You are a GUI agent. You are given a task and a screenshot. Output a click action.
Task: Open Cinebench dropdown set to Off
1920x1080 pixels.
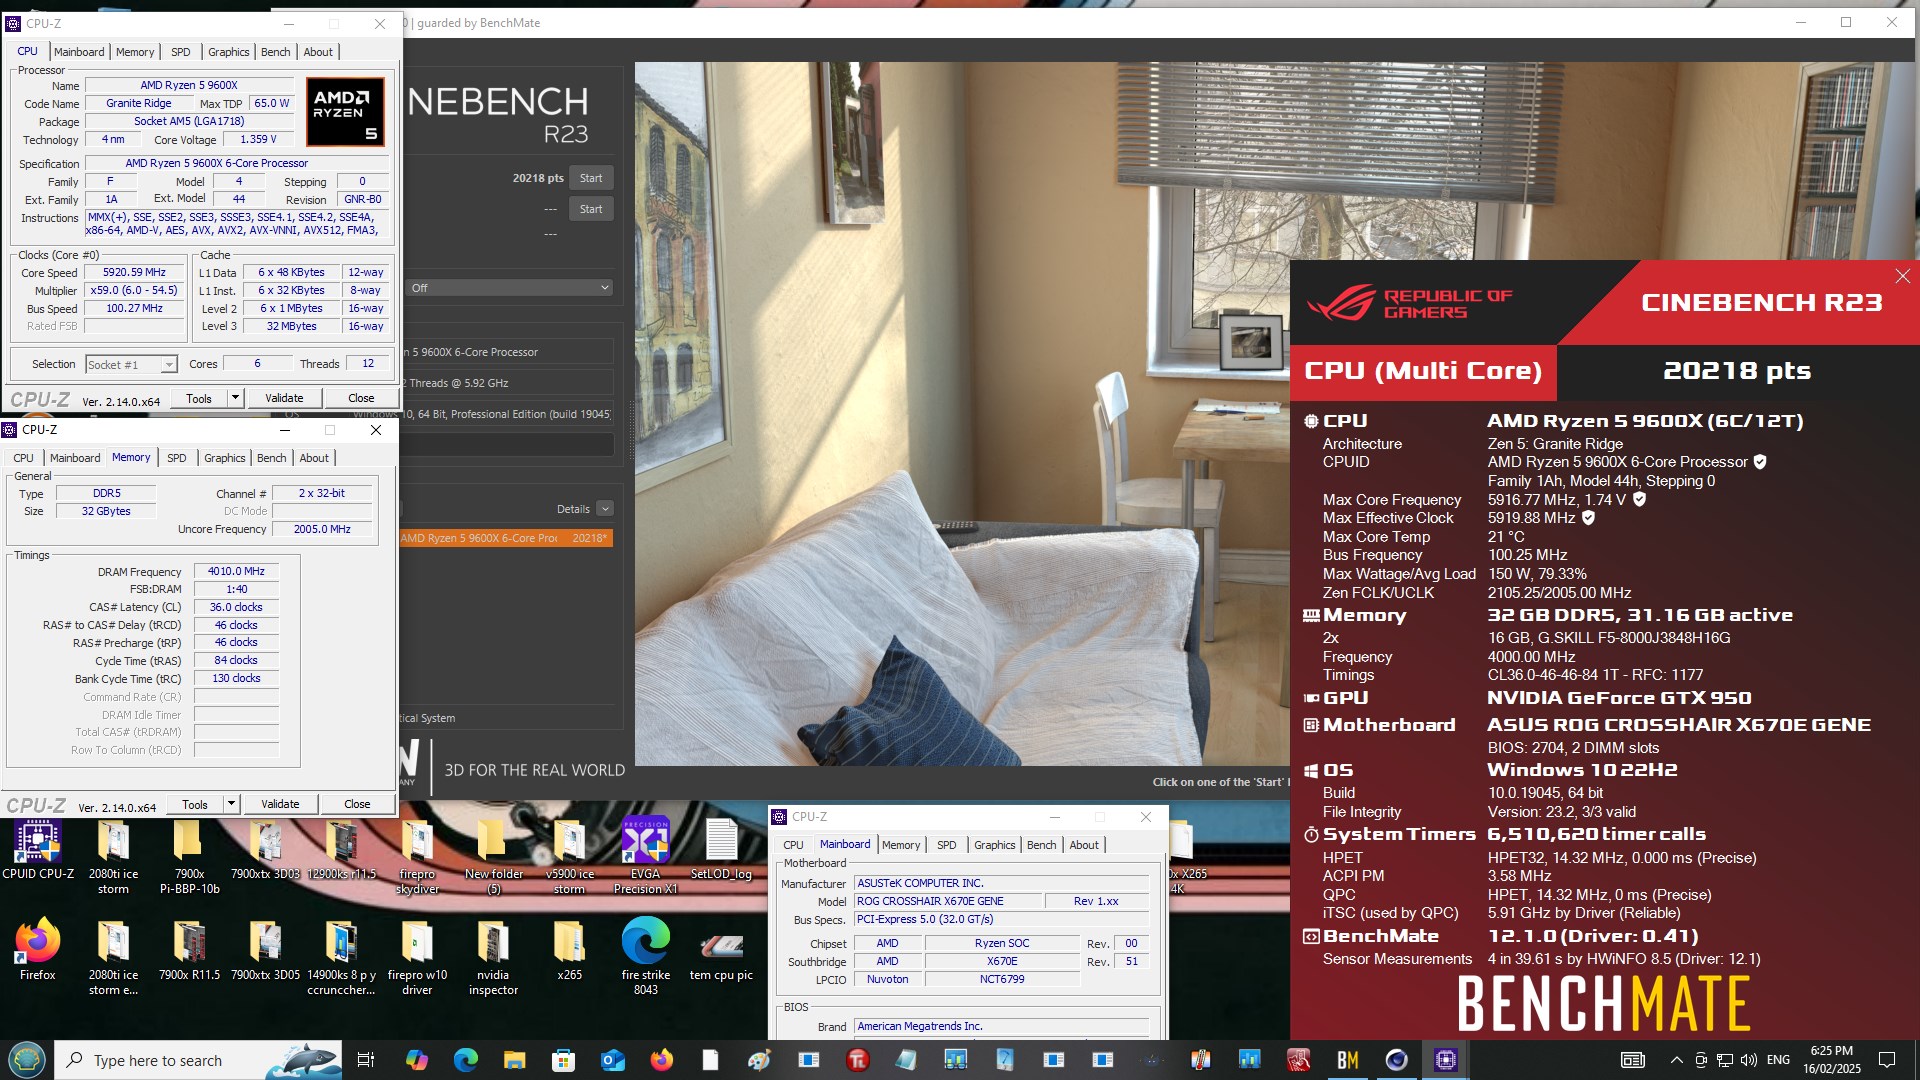[510, 288]
